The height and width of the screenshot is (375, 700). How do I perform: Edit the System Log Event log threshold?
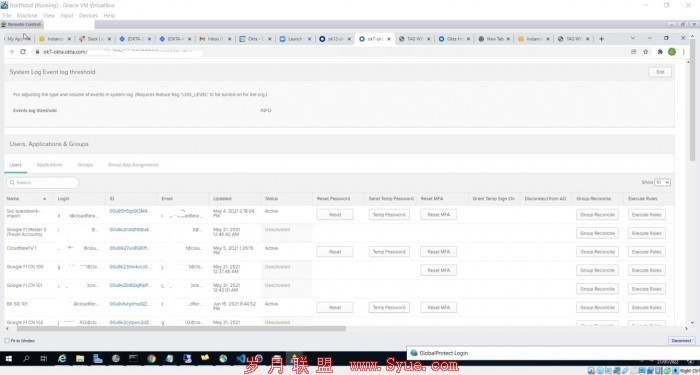(x=660, y=72)
